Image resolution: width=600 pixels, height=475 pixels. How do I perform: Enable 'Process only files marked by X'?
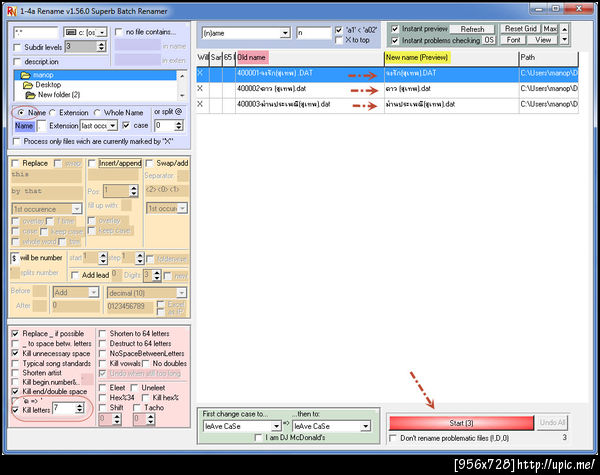(16, 142)
